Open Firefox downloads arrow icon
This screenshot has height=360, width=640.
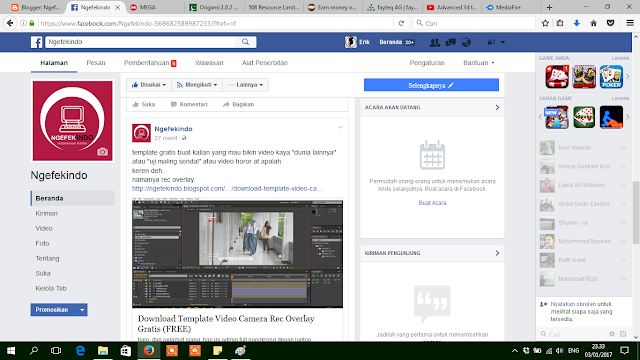coord(577,23)
